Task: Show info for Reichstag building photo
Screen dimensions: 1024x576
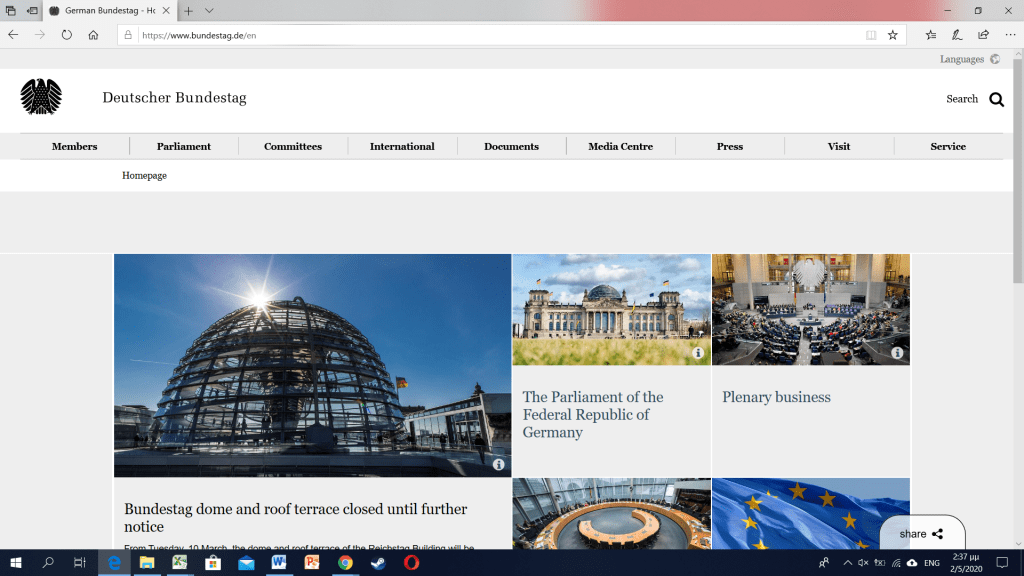Action: coord(698,353)
